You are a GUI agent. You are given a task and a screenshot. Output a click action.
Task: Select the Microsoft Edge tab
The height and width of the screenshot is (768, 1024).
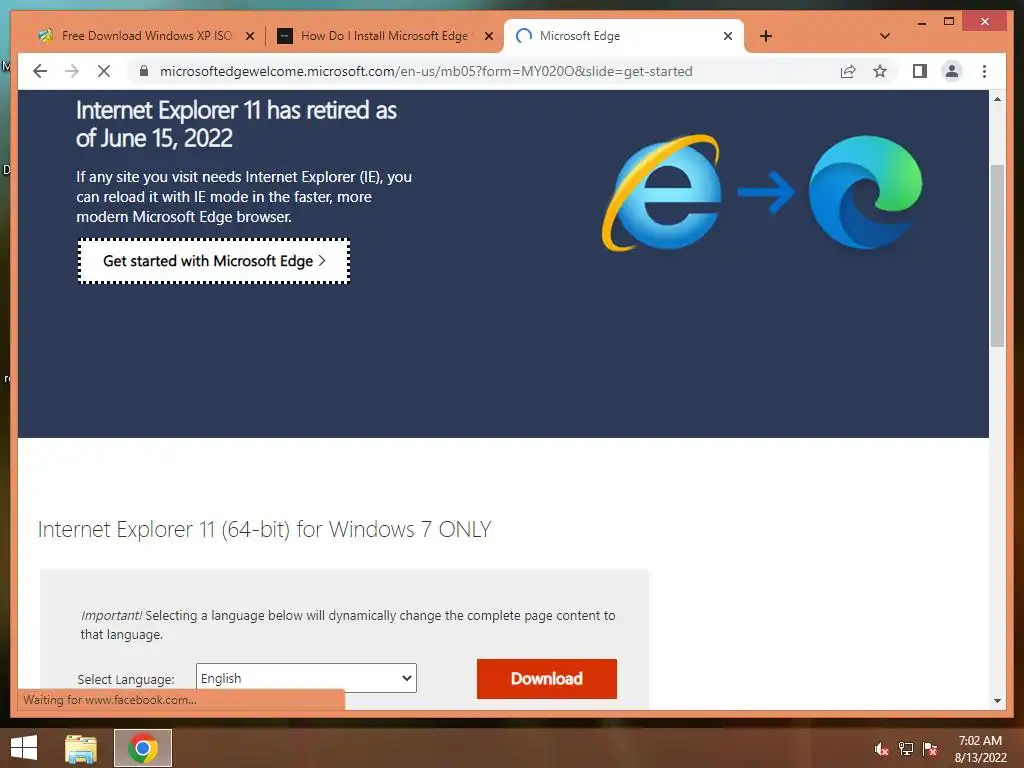click(x=624, y=36)
